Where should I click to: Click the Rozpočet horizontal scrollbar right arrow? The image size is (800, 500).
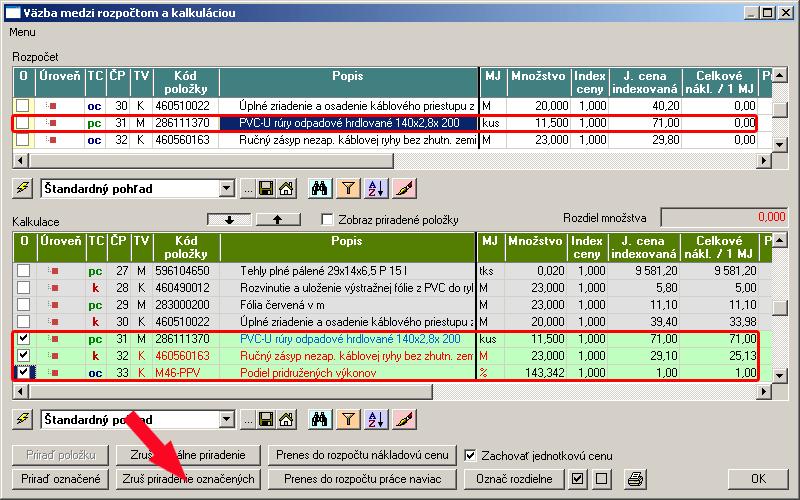click(x=764, y=161)
